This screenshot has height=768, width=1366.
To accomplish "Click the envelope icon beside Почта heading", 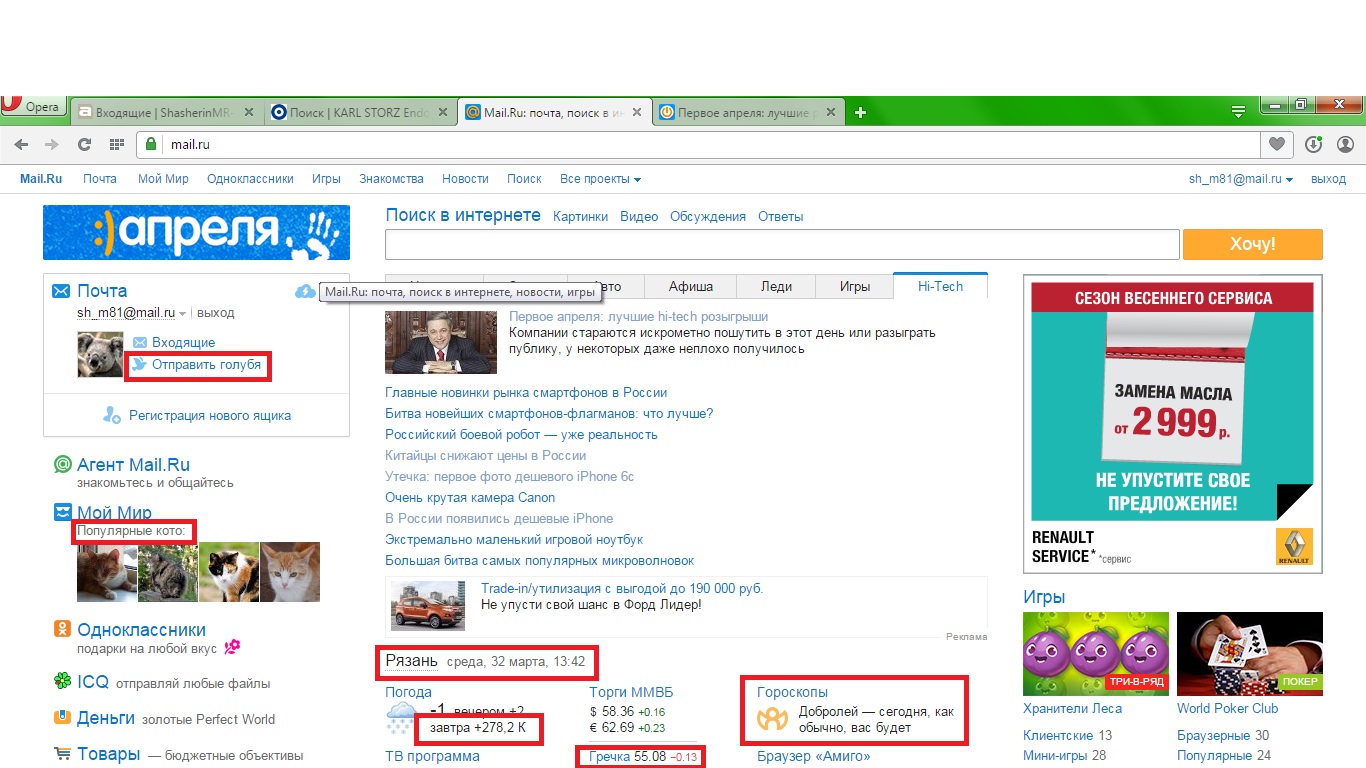I will (61, 291).
